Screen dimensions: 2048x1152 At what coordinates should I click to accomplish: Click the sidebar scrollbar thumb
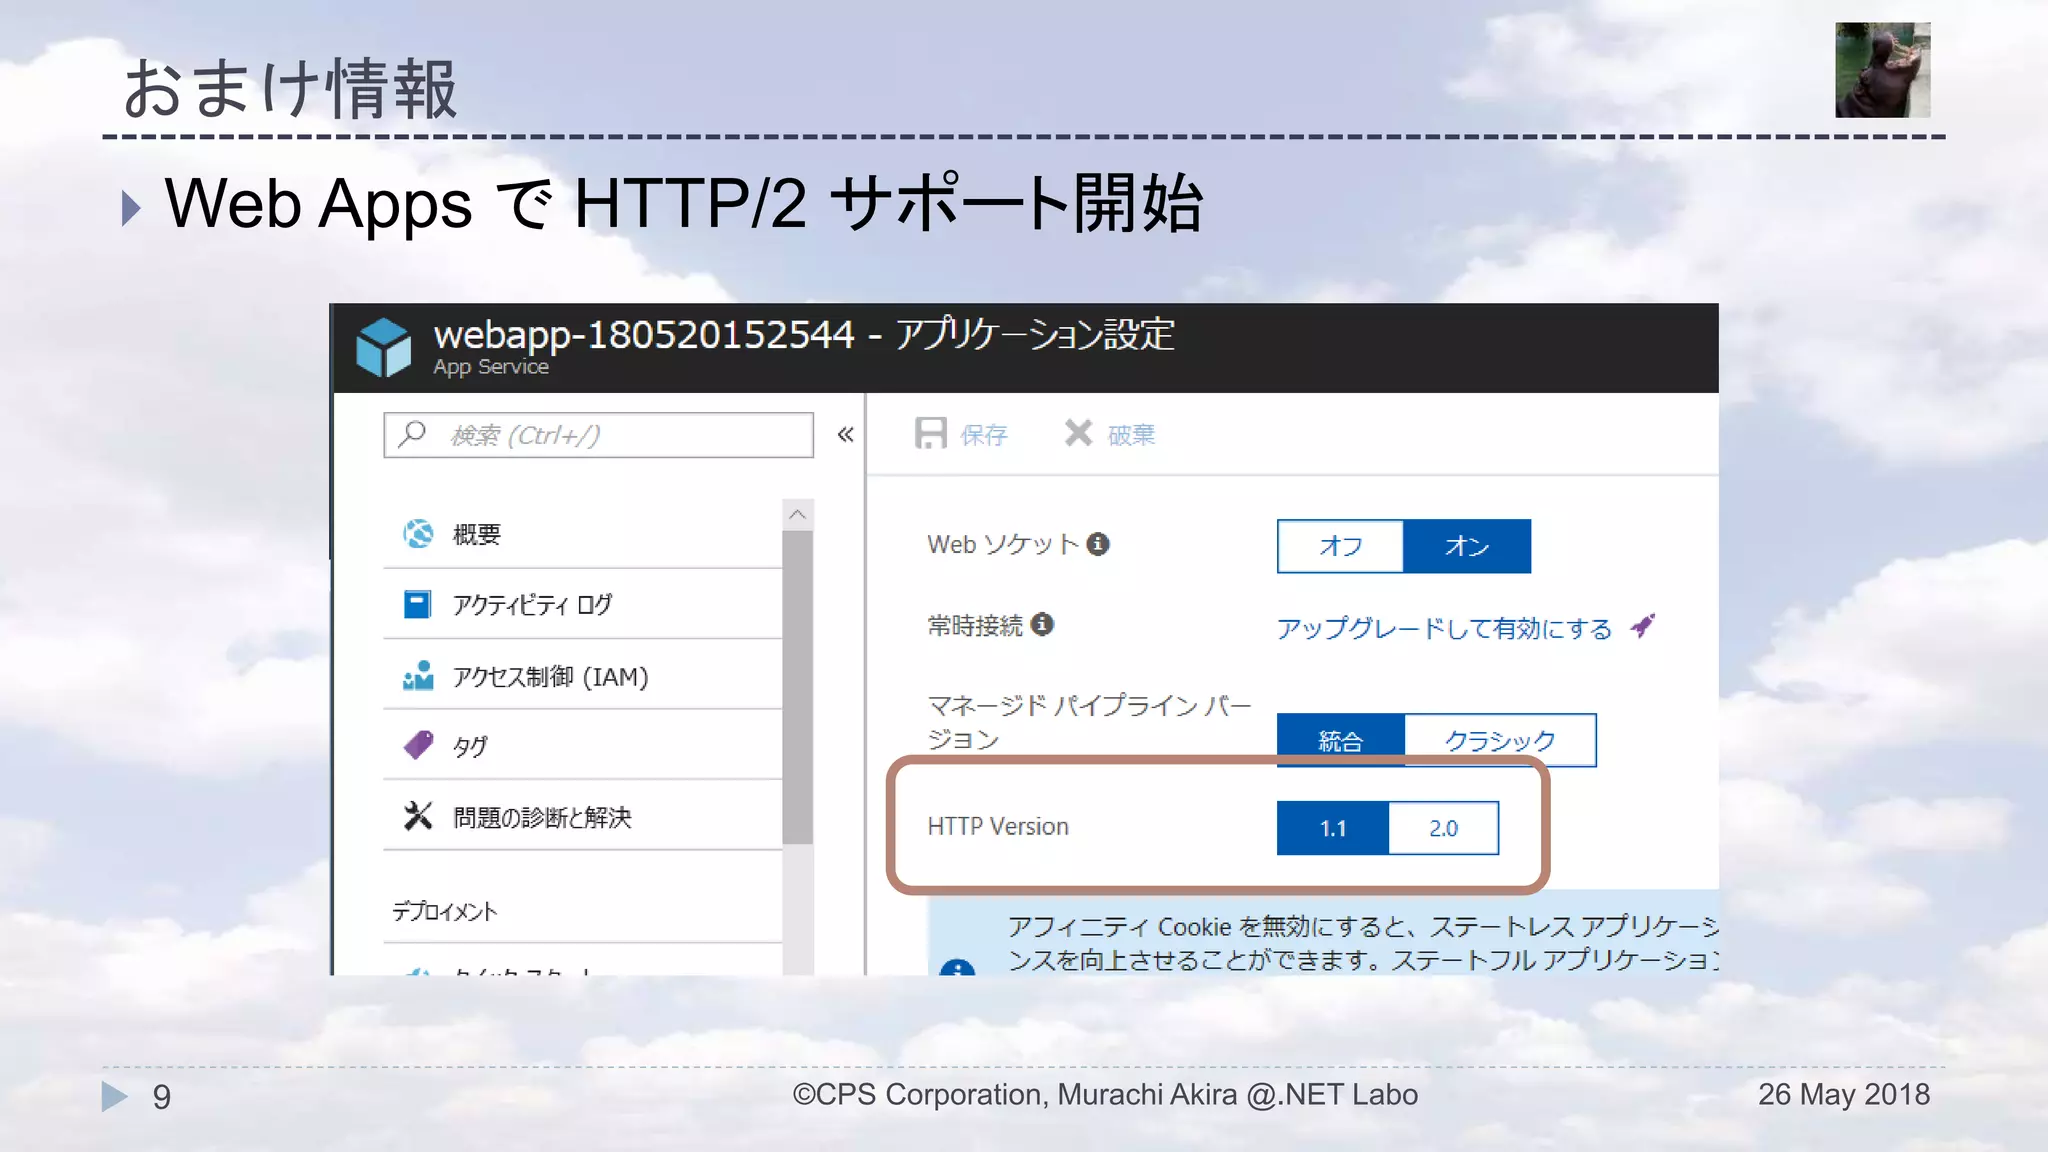pyautogui.click(x=797, y=687)
